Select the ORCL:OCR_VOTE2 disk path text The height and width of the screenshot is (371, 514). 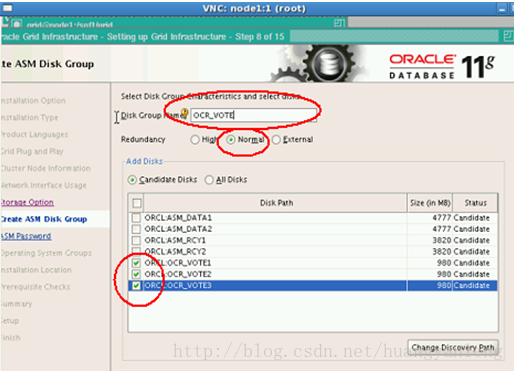[x=178, y=274]
